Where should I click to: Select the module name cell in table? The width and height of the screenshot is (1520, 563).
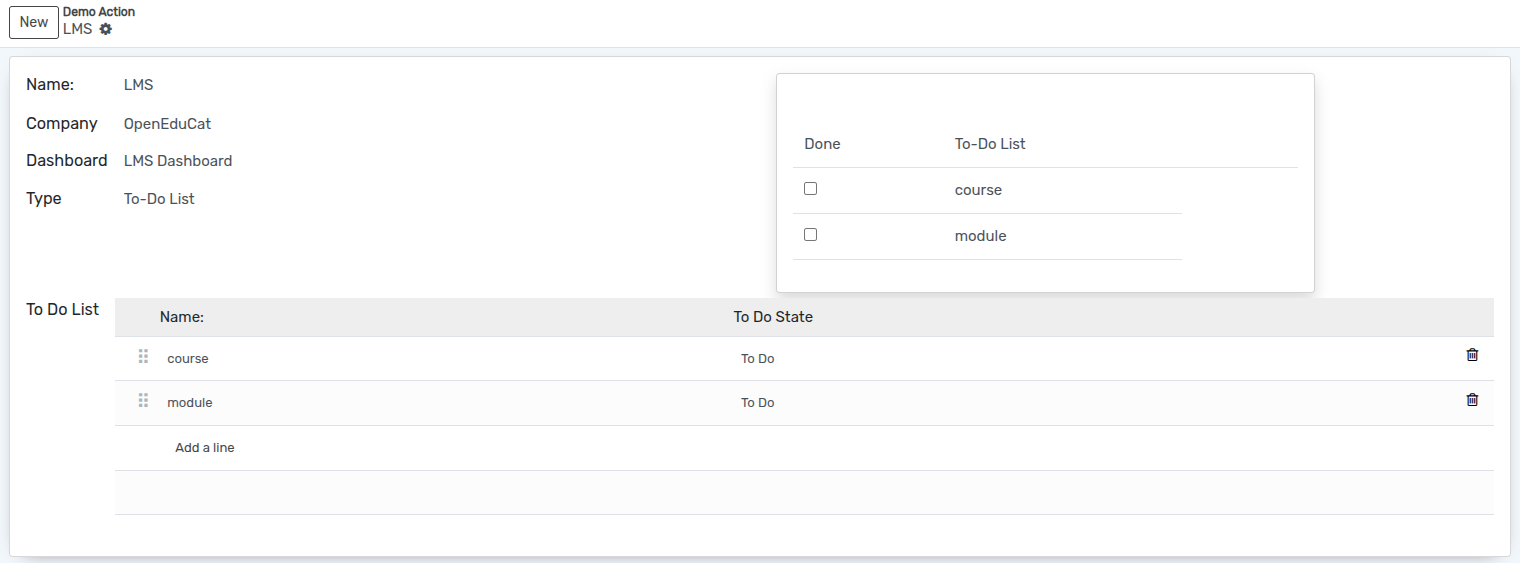click(x=190, y=403)
